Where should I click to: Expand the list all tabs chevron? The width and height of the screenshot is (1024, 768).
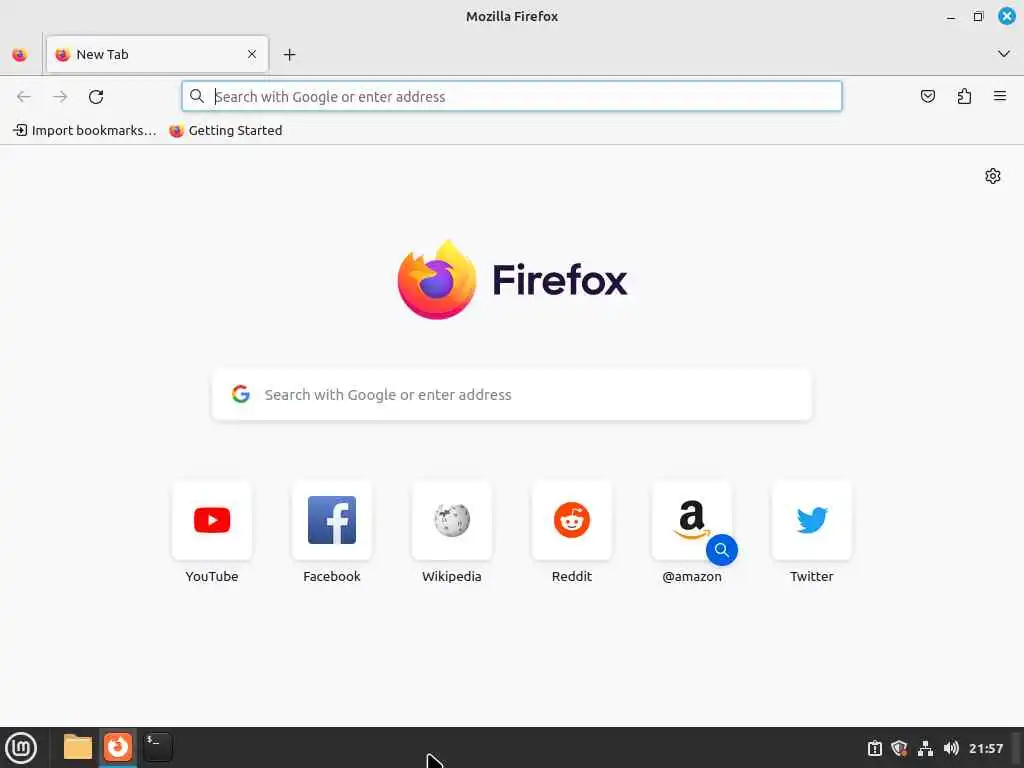pyautogui.click(x=1004, y=54)
